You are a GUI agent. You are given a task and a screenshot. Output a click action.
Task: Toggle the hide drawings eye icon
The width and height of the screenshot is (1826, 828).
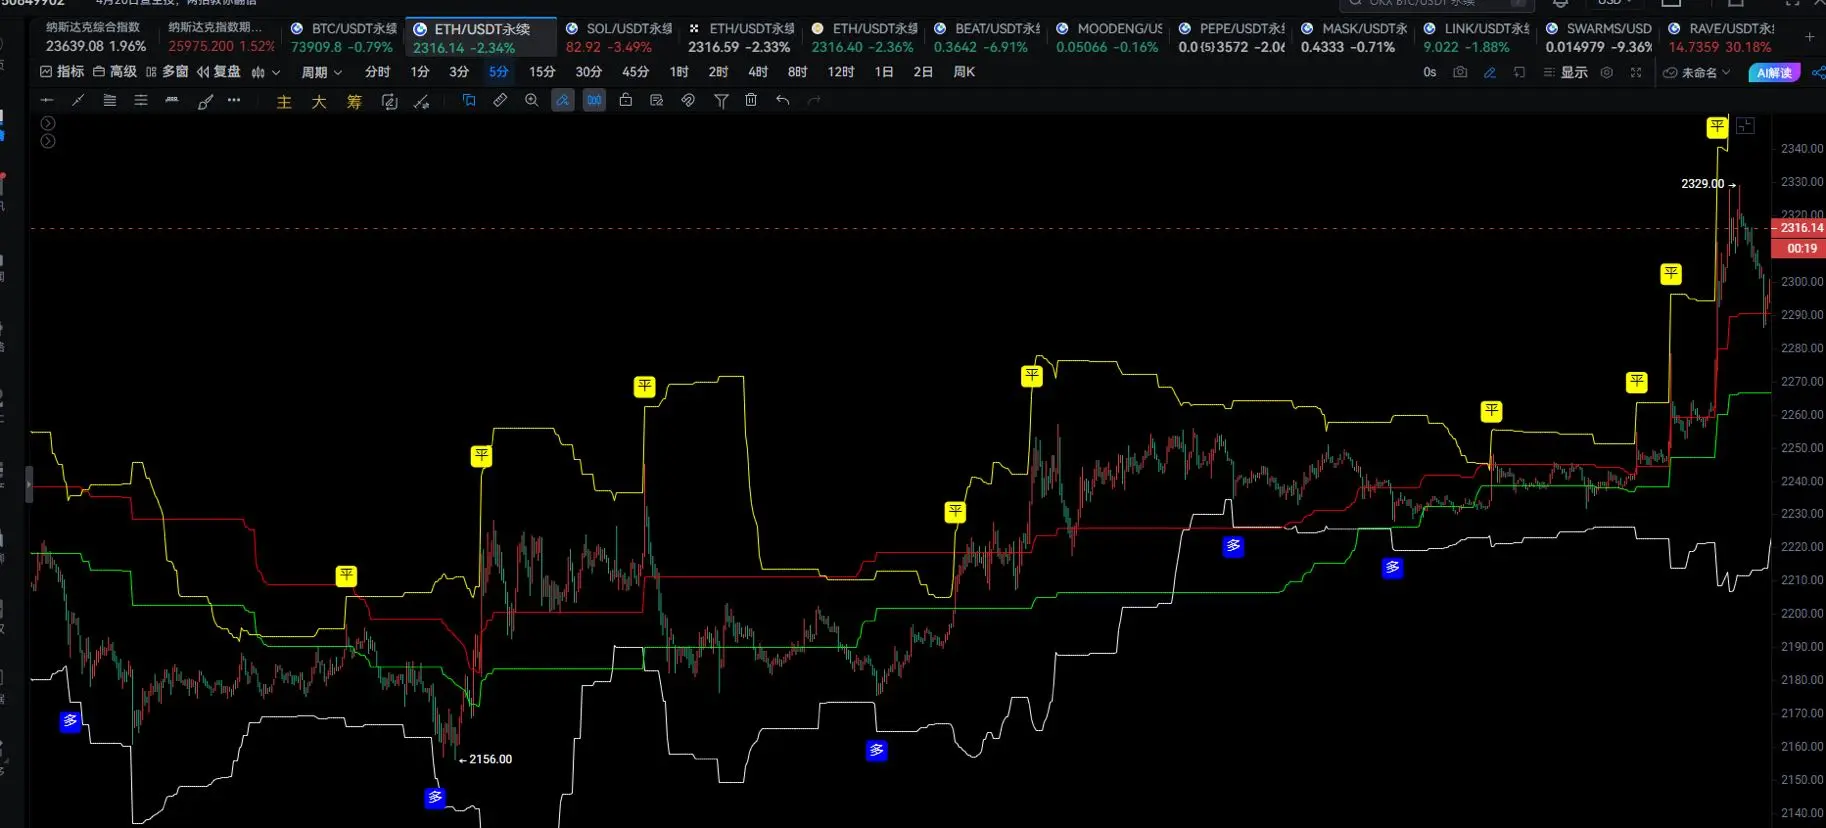(x=688, y=100)
